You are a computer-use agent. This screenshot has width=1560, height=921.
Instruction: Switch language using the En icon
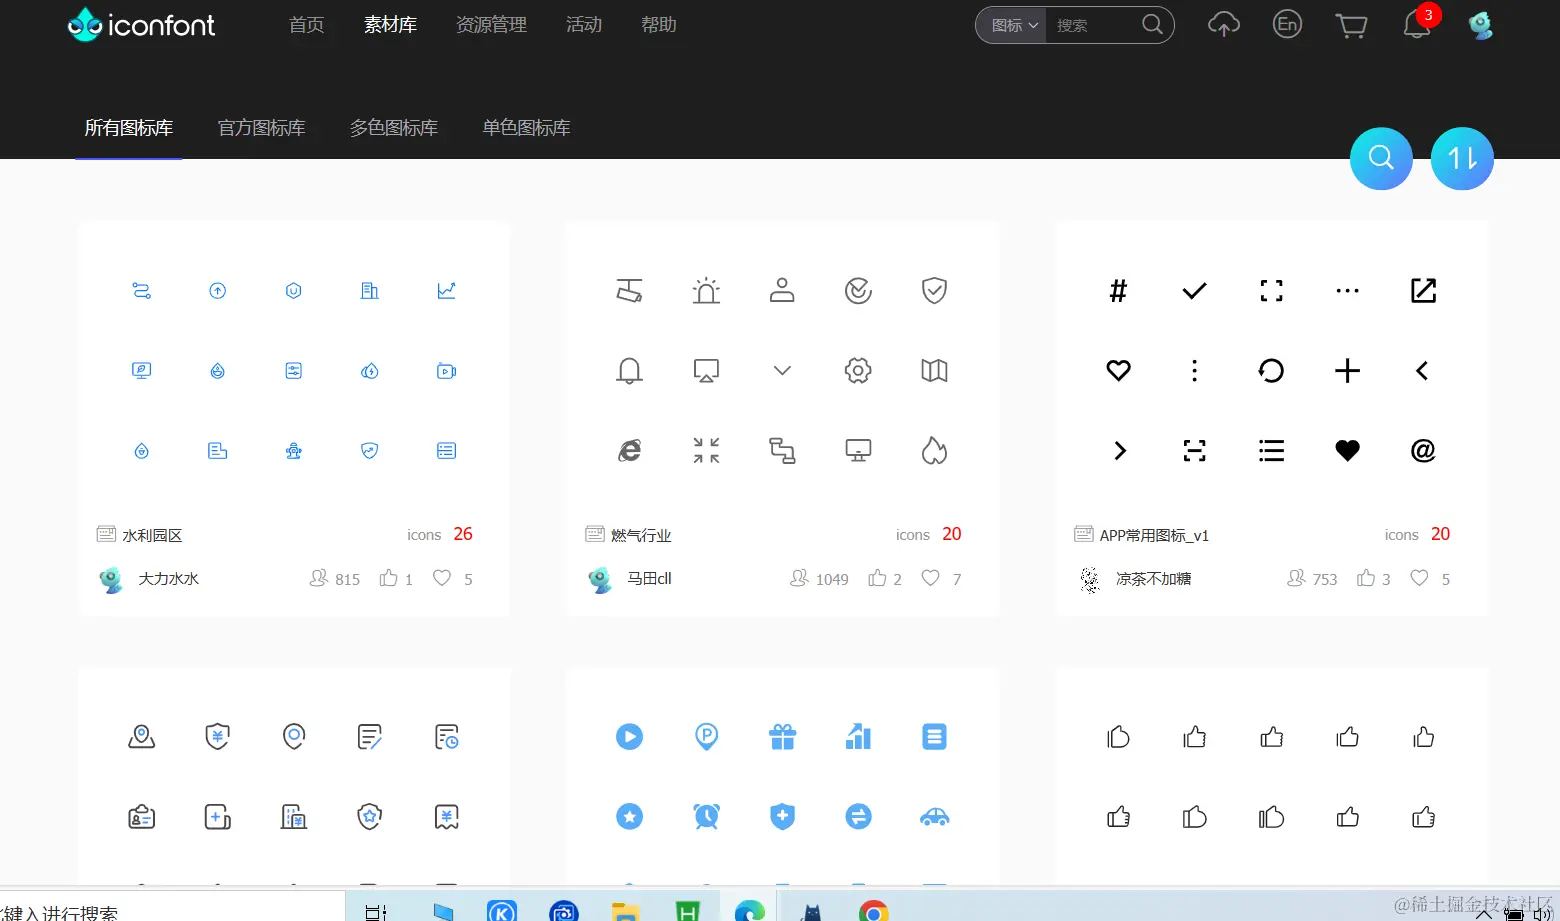click(1287, 24)
